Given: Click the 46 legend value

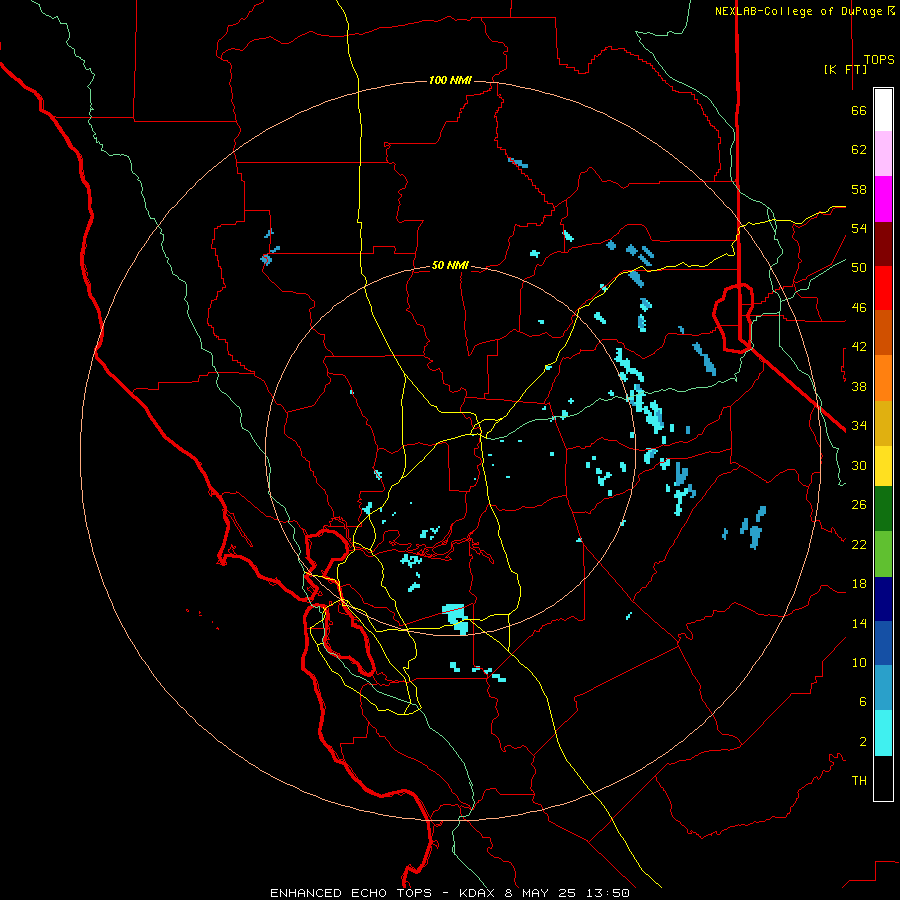Looking at the screenshot, I should tap(859, 308).
